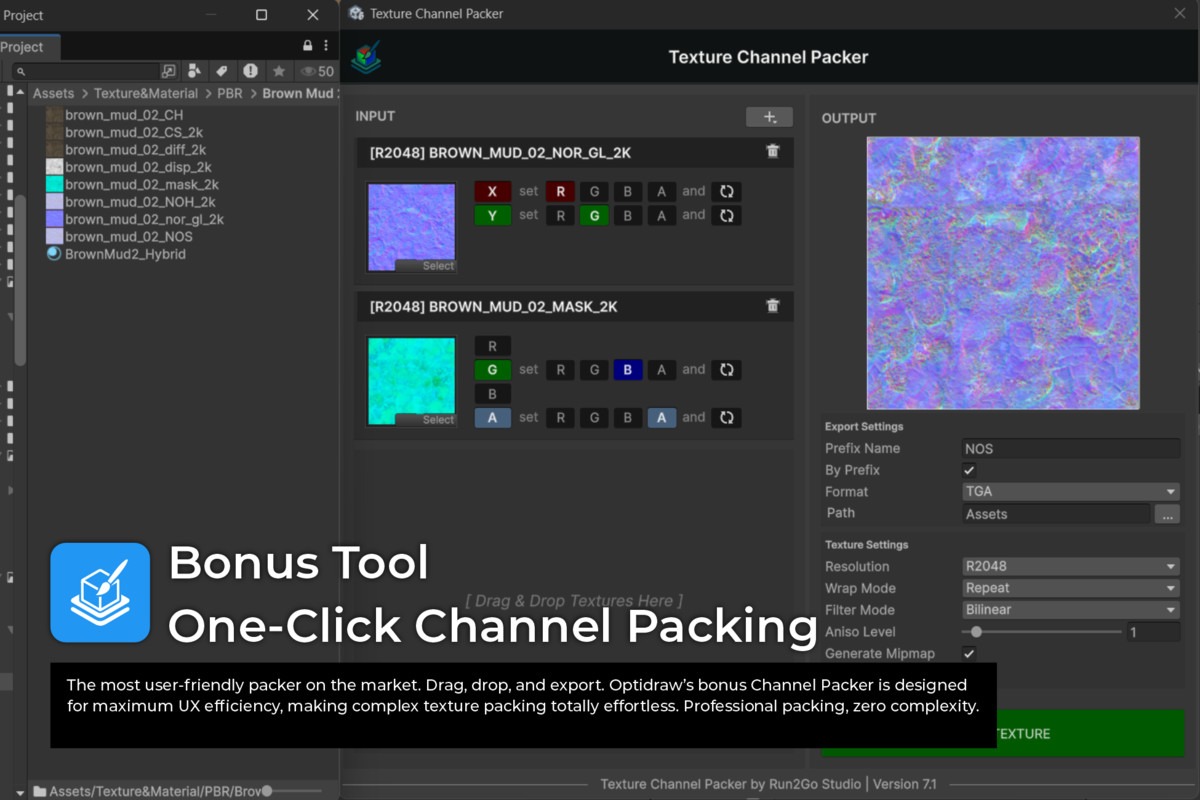
Task: Open the Bonus Tool blue app icon
Action: click(x=100, y=592)
